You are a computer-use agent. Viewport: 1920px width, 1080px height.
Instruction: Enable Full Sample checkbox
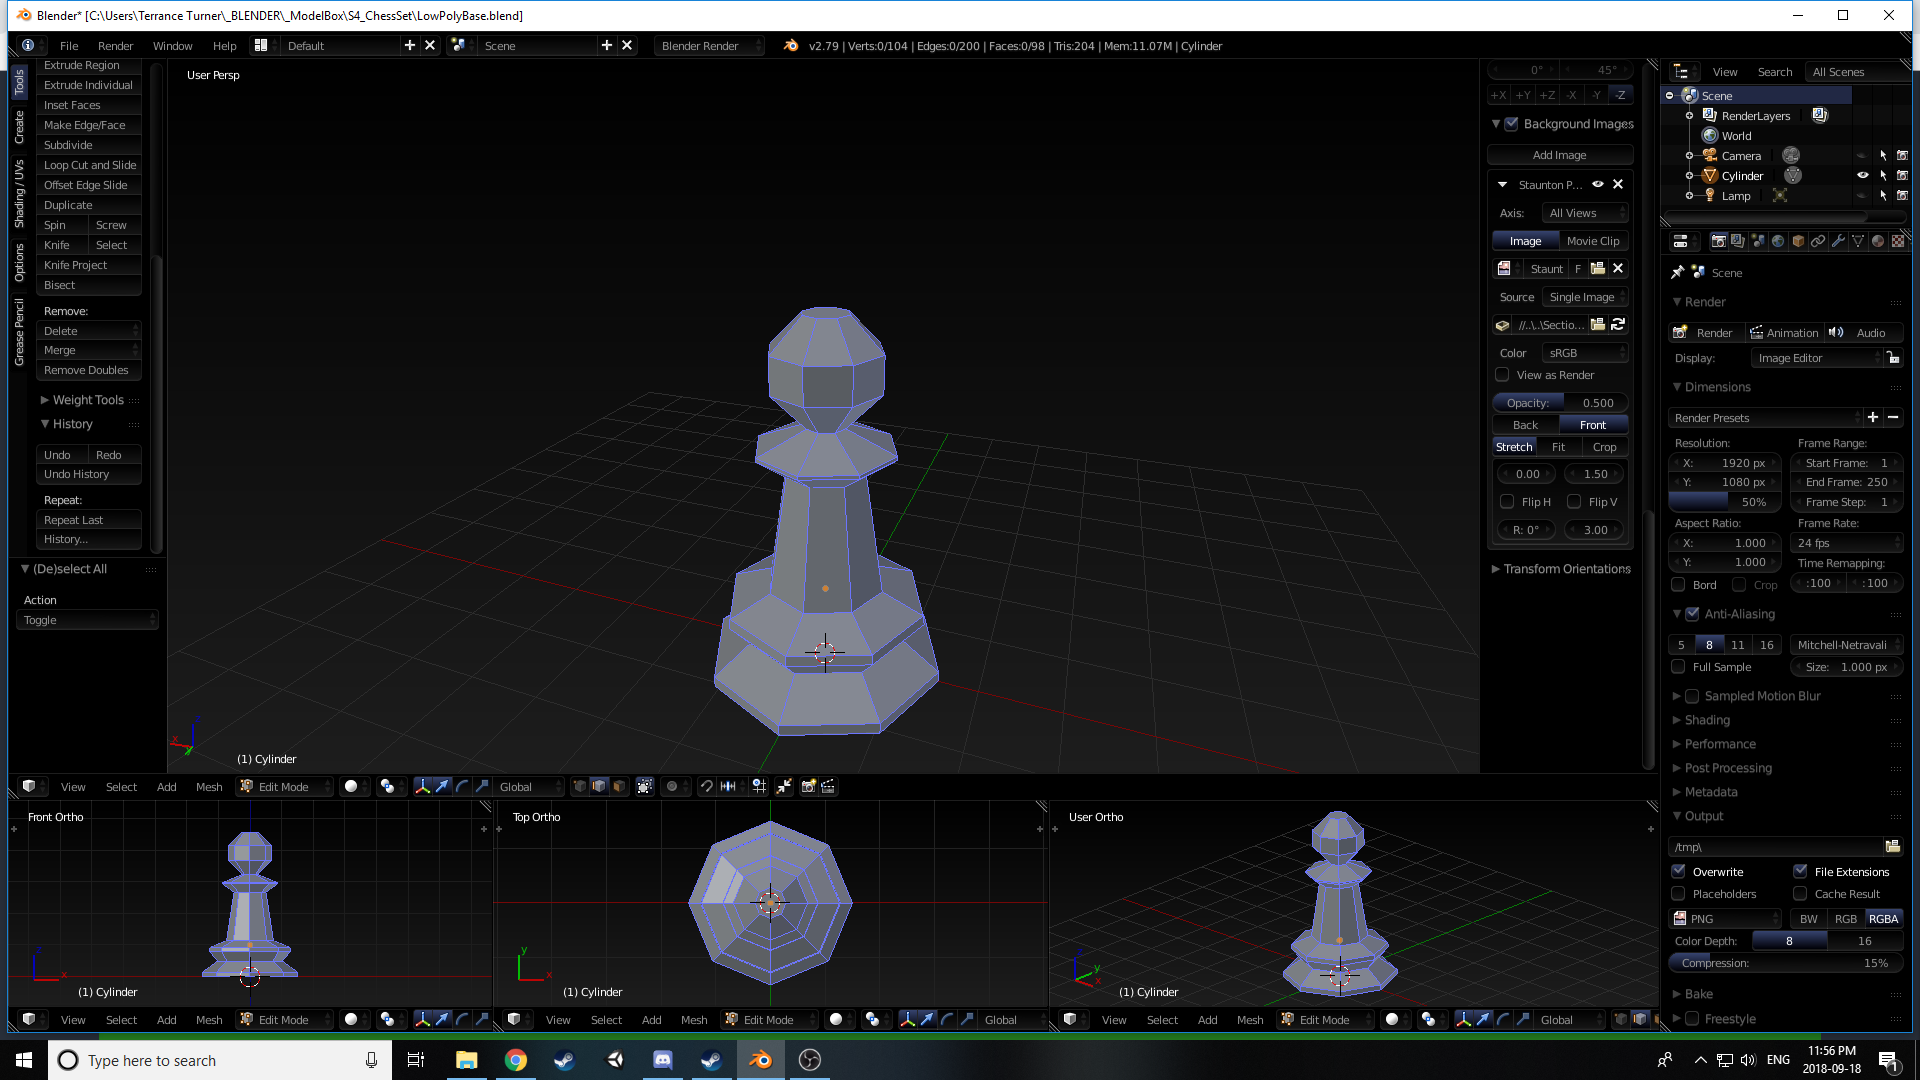[1678, 667]
